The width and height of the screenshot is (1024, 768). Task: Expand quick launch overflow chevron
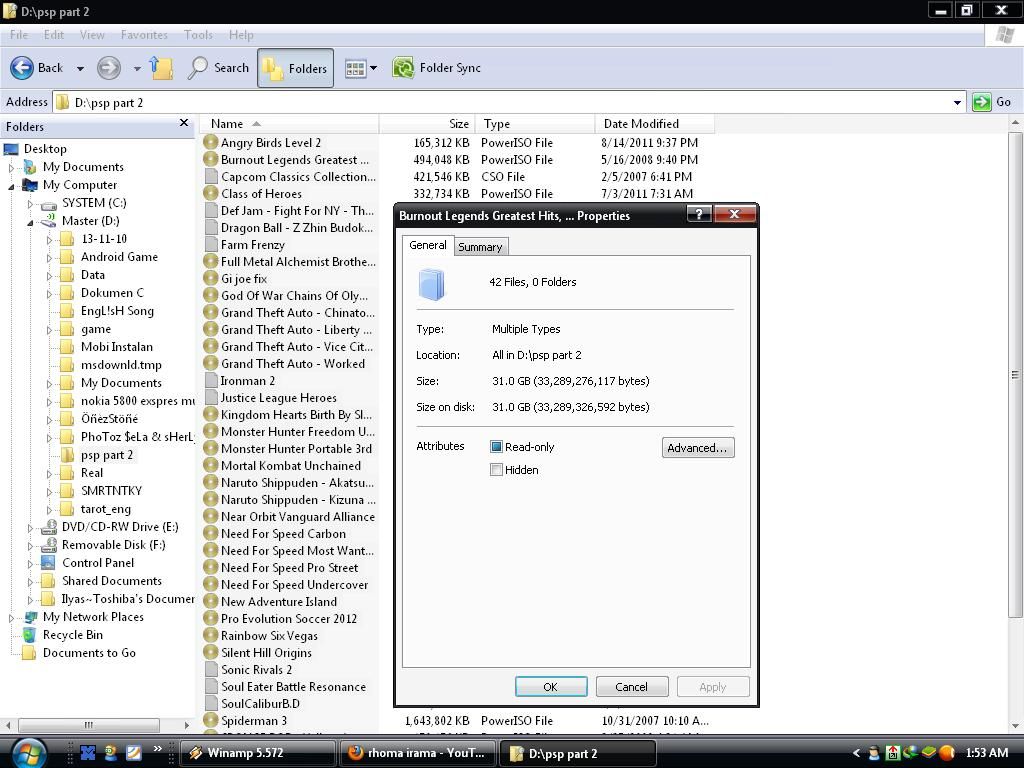click(x=157, y=749)
